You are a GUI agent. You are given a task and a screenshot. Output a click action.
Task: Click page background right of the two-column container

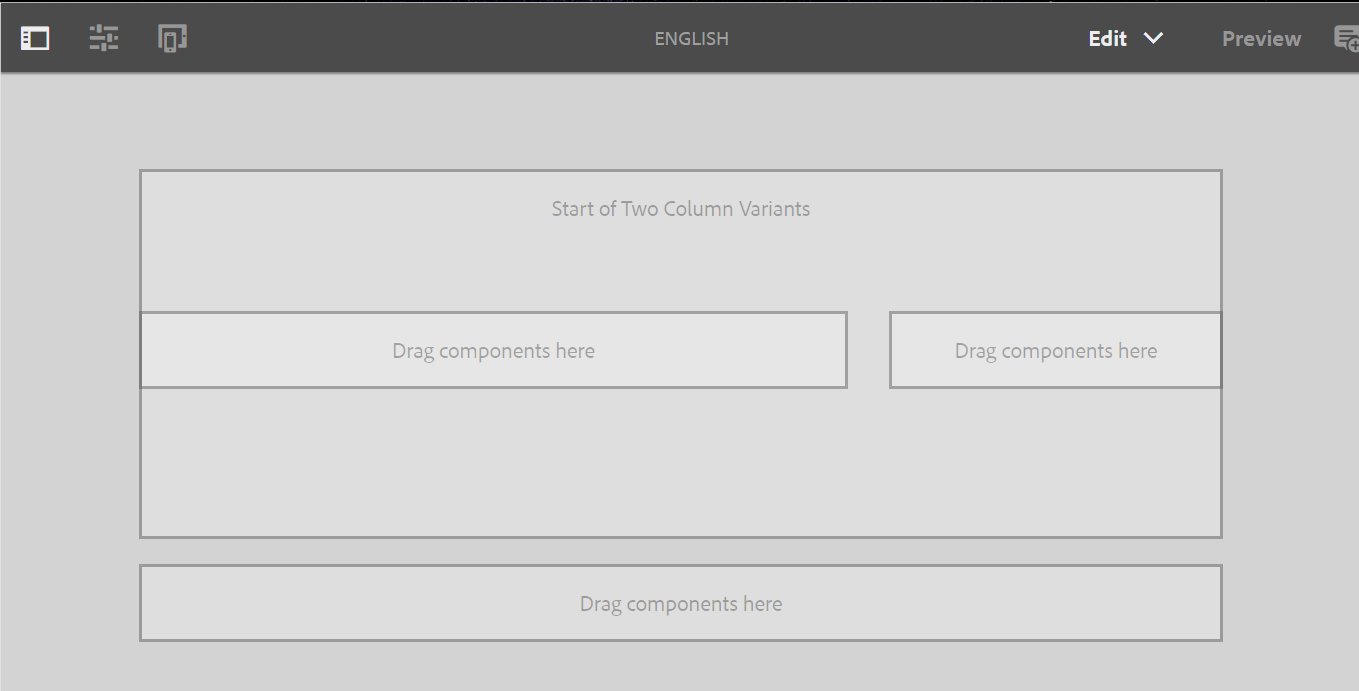(1290, 350)
